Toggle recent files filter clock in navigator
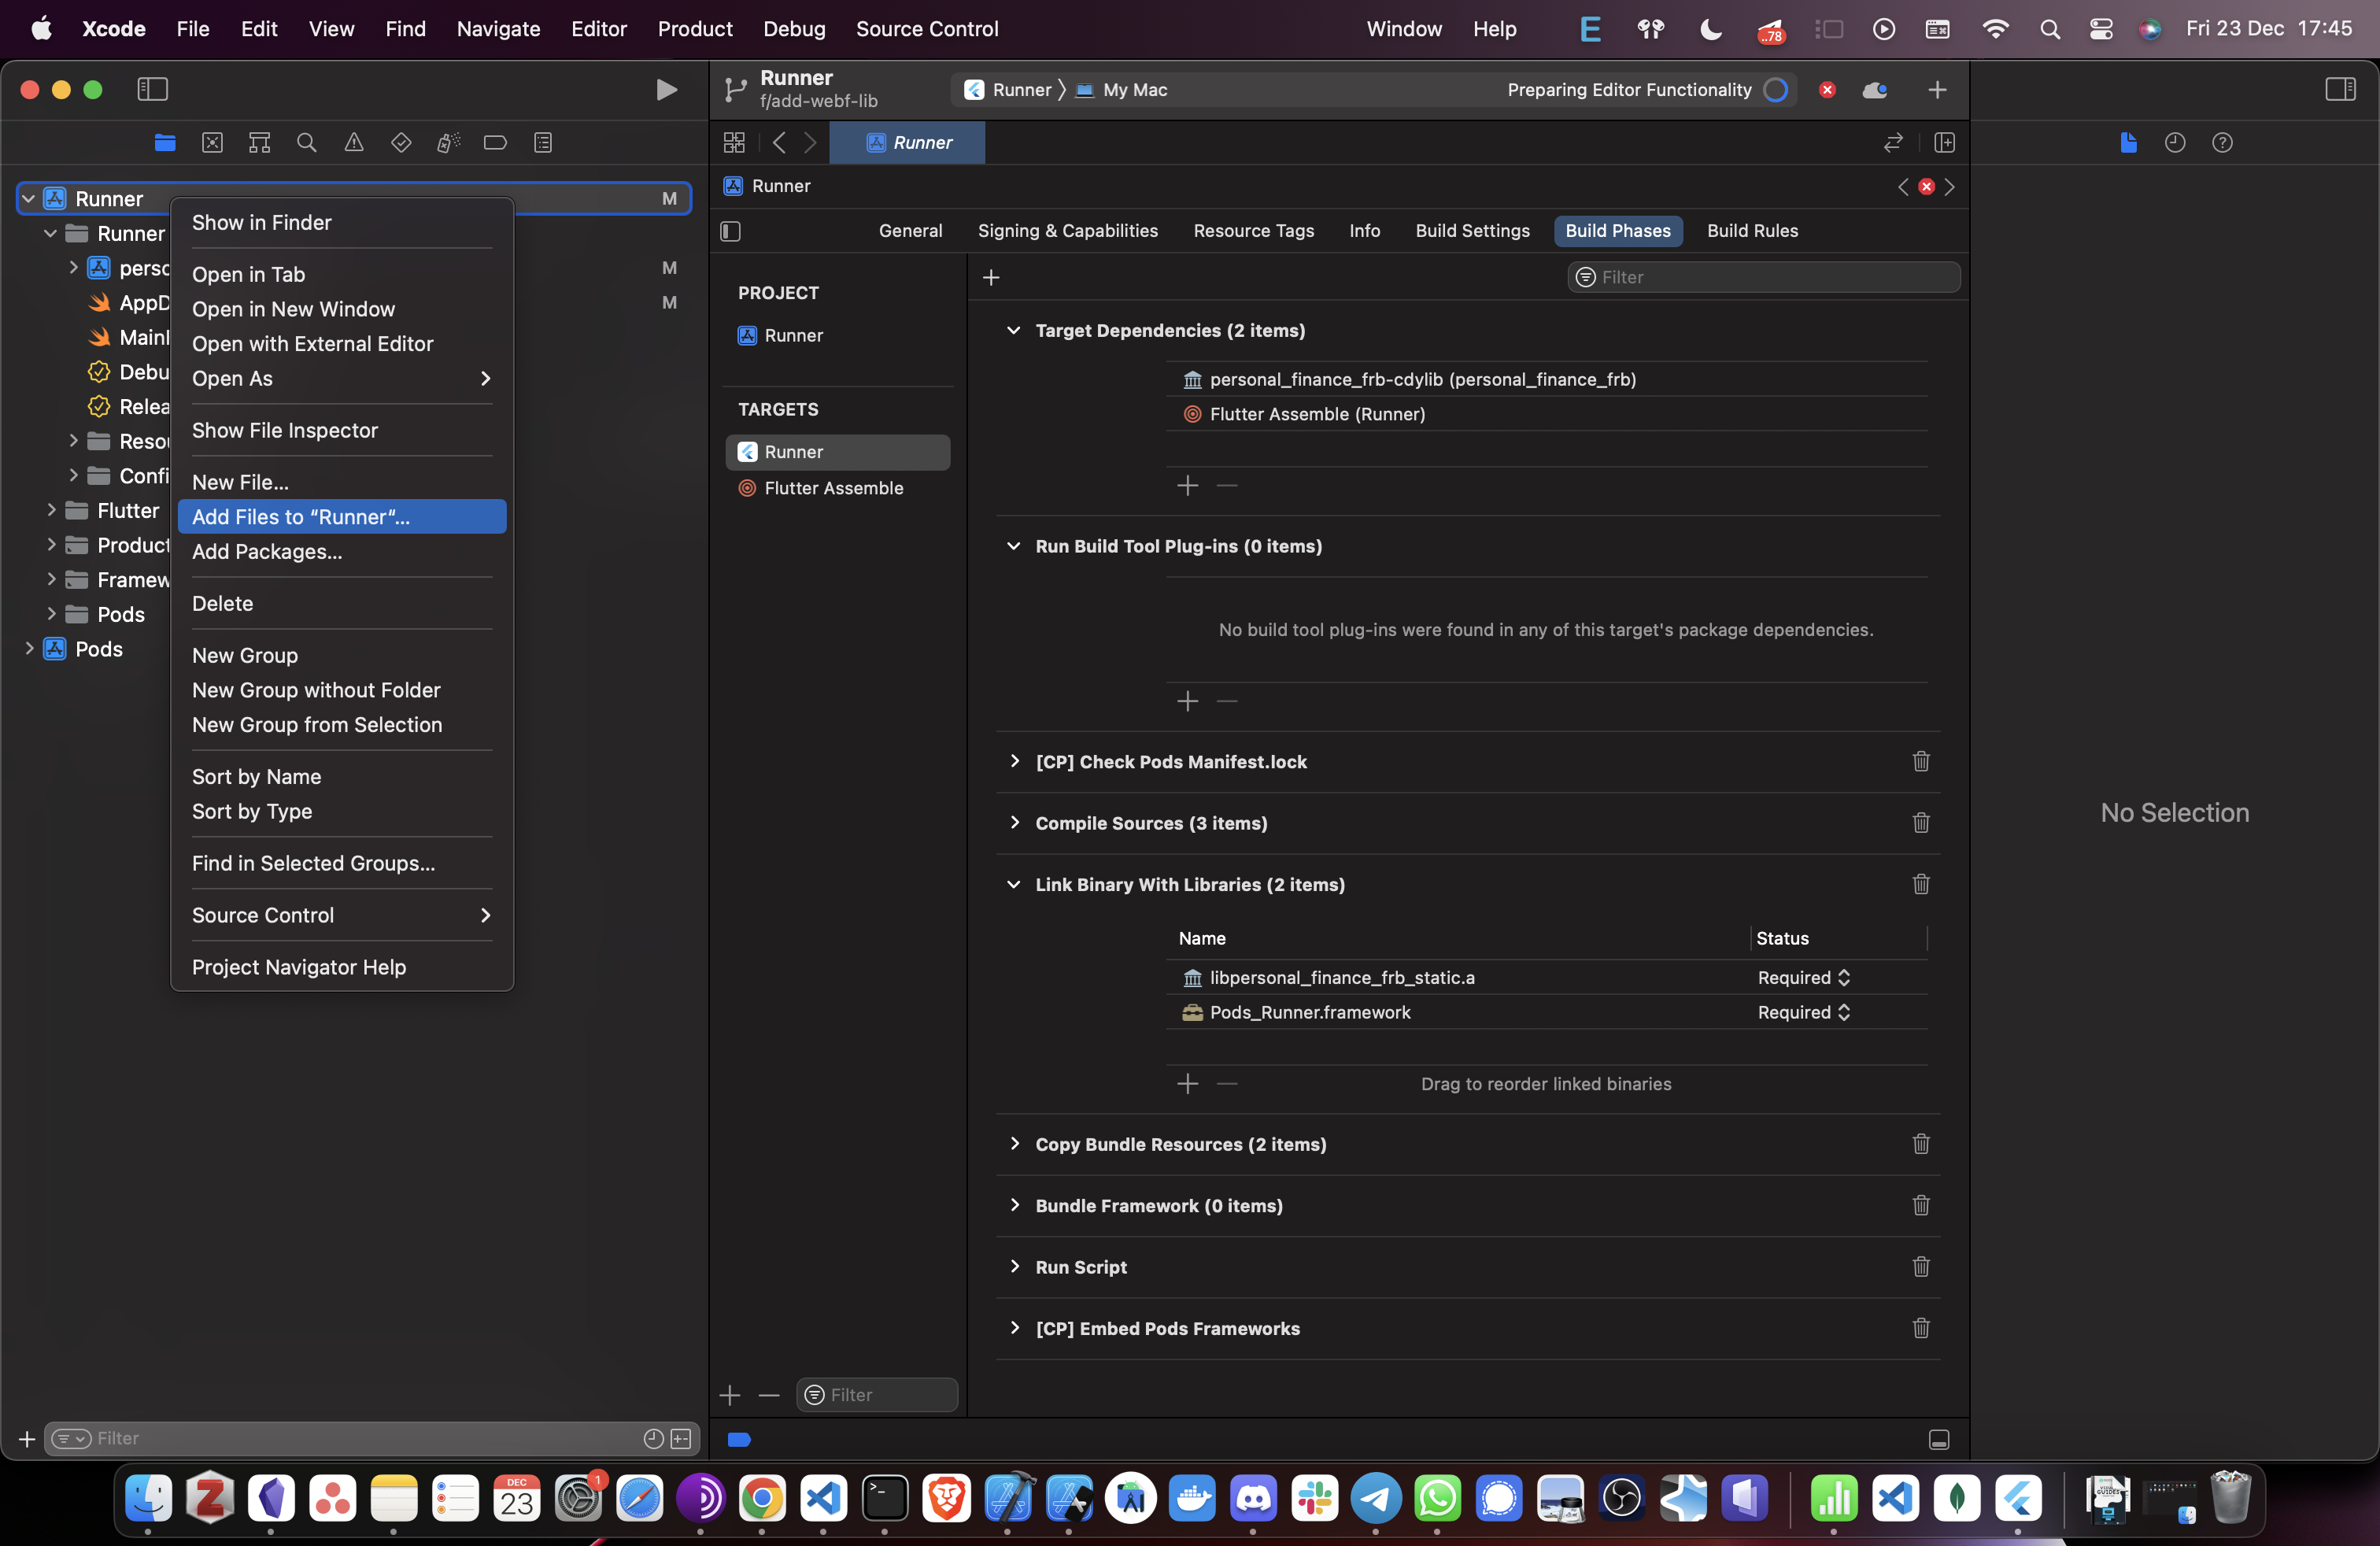 click(x=653, y=1439)
